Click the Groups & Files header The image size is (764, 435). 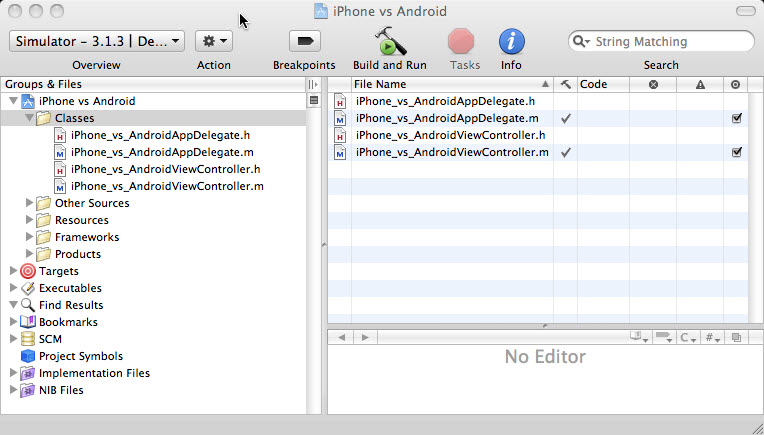tap(153, 84)
